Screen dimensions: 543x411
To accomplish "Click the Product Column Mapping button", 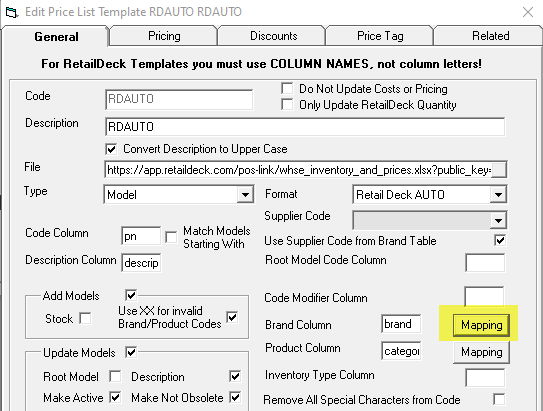I will point(481,352).
